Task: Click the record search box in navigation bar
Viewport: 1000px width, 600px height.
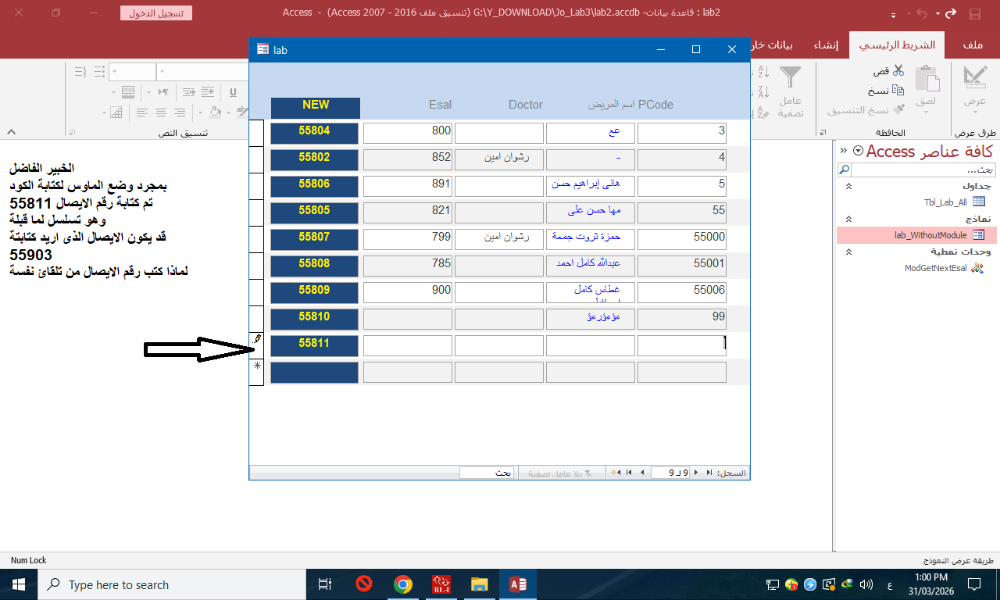Action: (x=484, y=472)
